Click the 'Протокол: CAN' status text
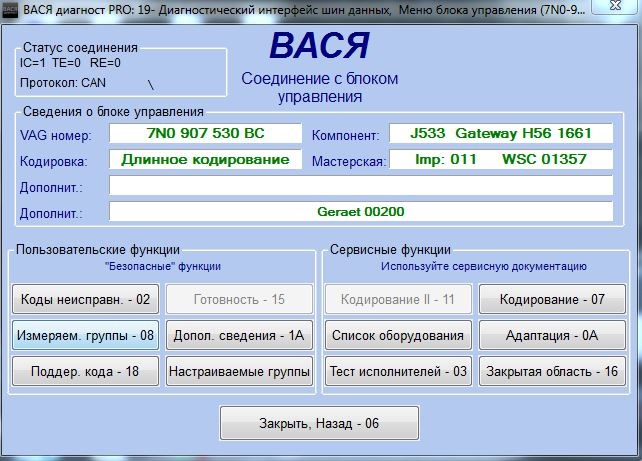This screenshot has height=461, width=642. [x=63, y=83]
